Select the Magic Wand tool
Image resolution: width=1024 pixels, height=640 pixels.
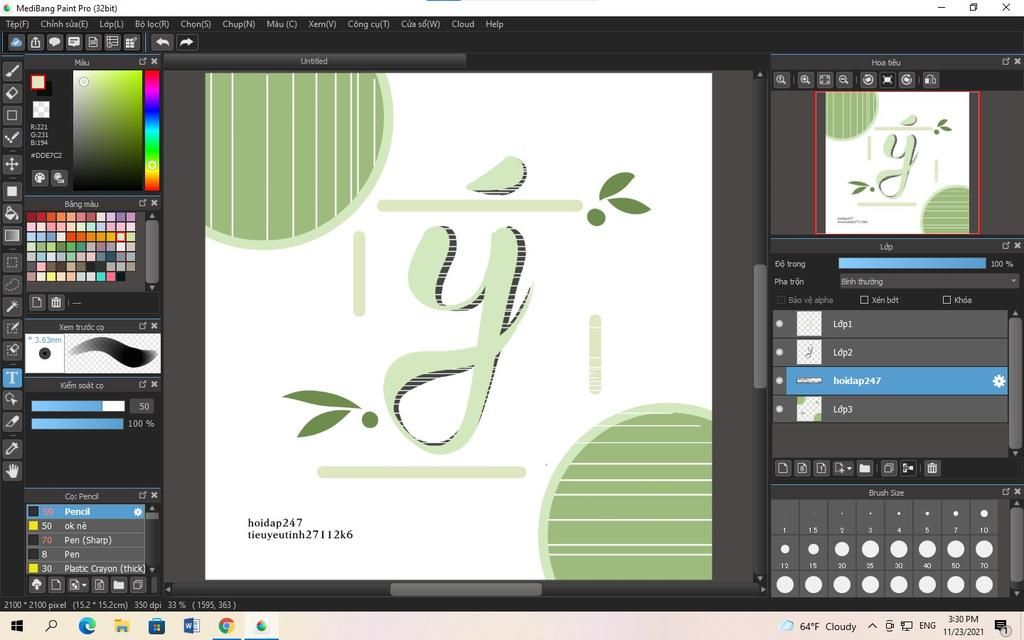pyautogui.click(x=12, y=306)
